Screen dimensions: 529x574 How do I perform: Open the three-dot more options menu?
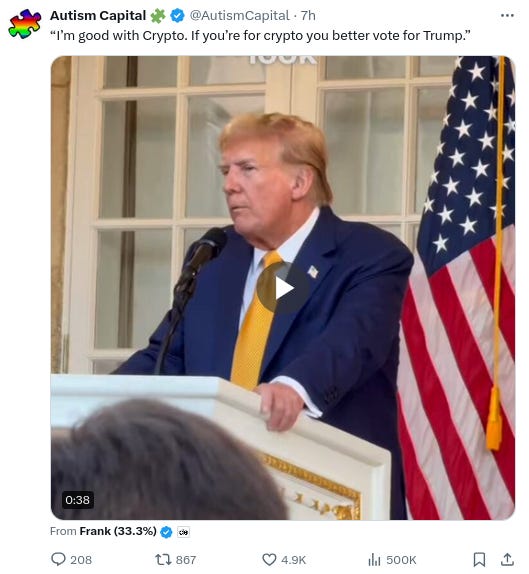point(507,15)
